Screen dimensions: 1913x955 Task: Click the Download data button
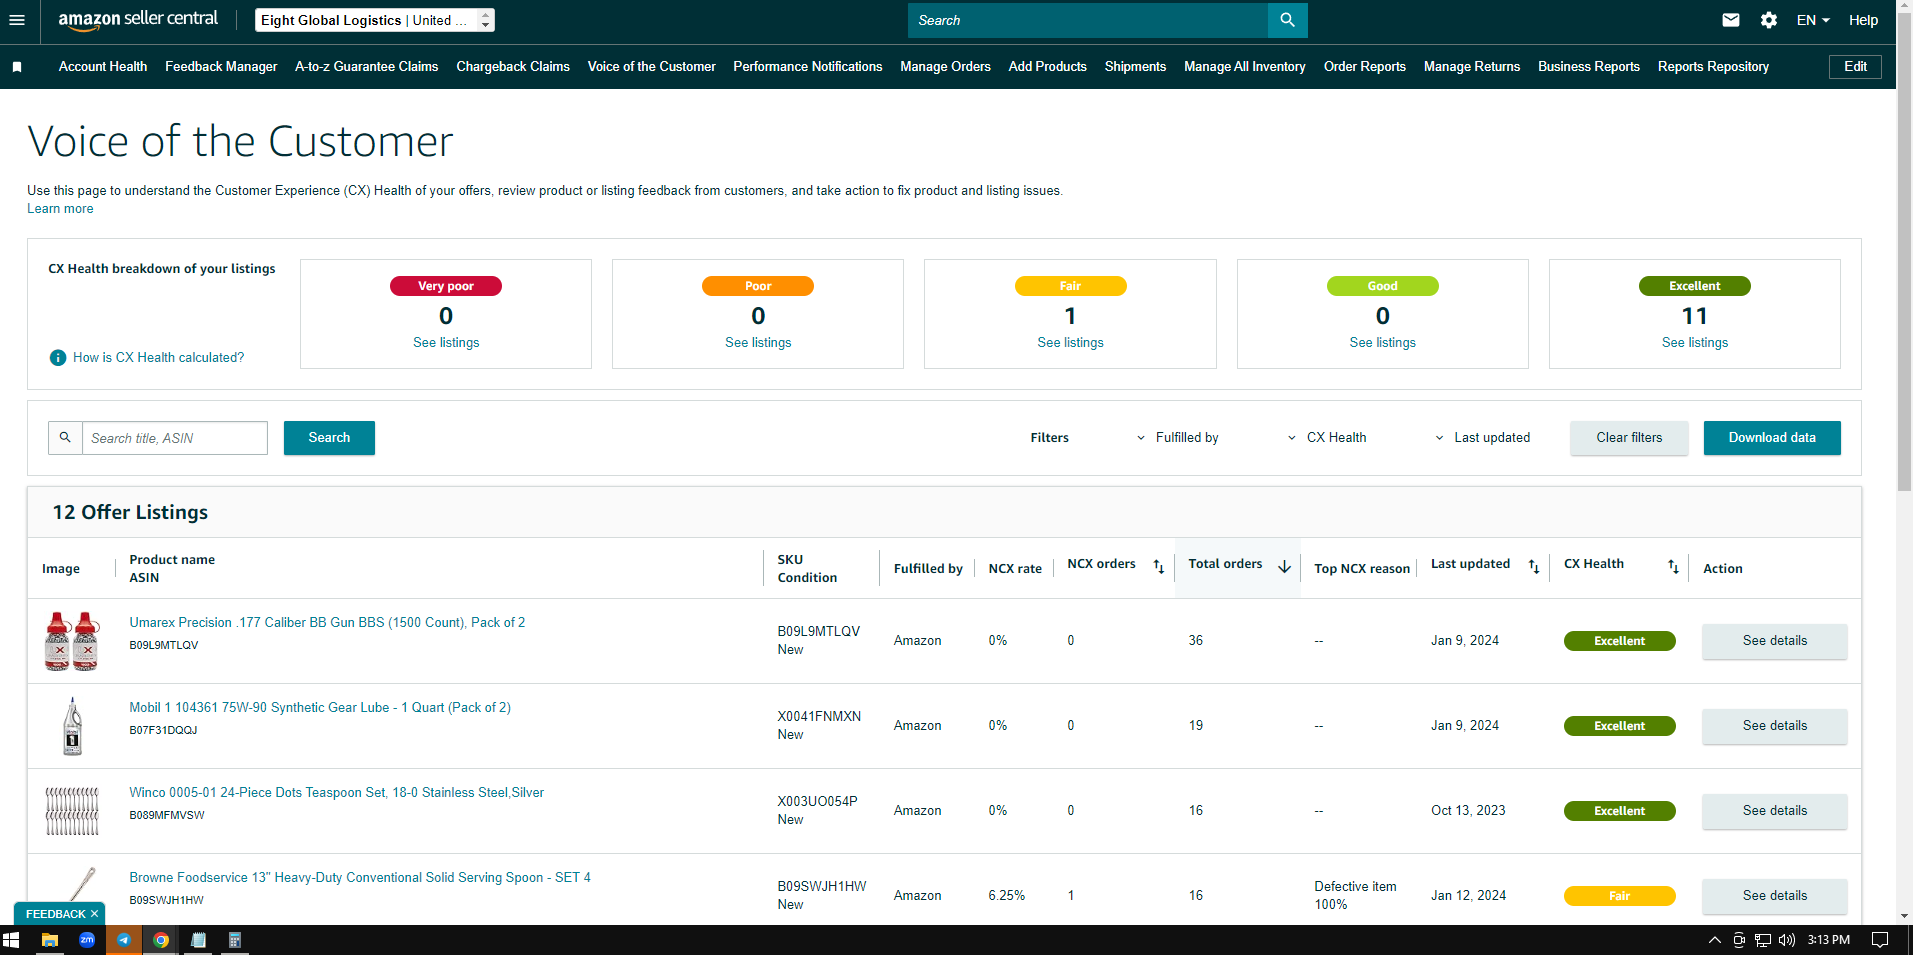click(x=1772, y=438)
